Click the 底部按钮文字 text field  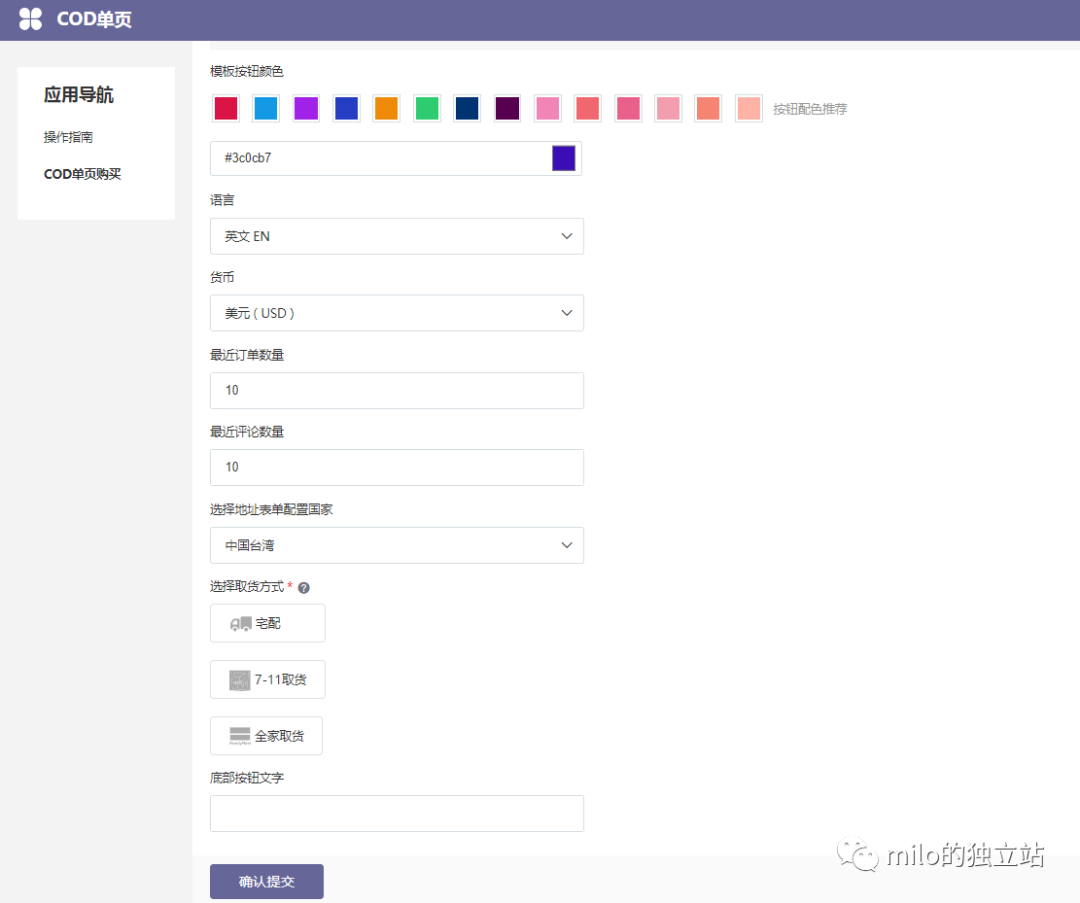coord(396,813)
